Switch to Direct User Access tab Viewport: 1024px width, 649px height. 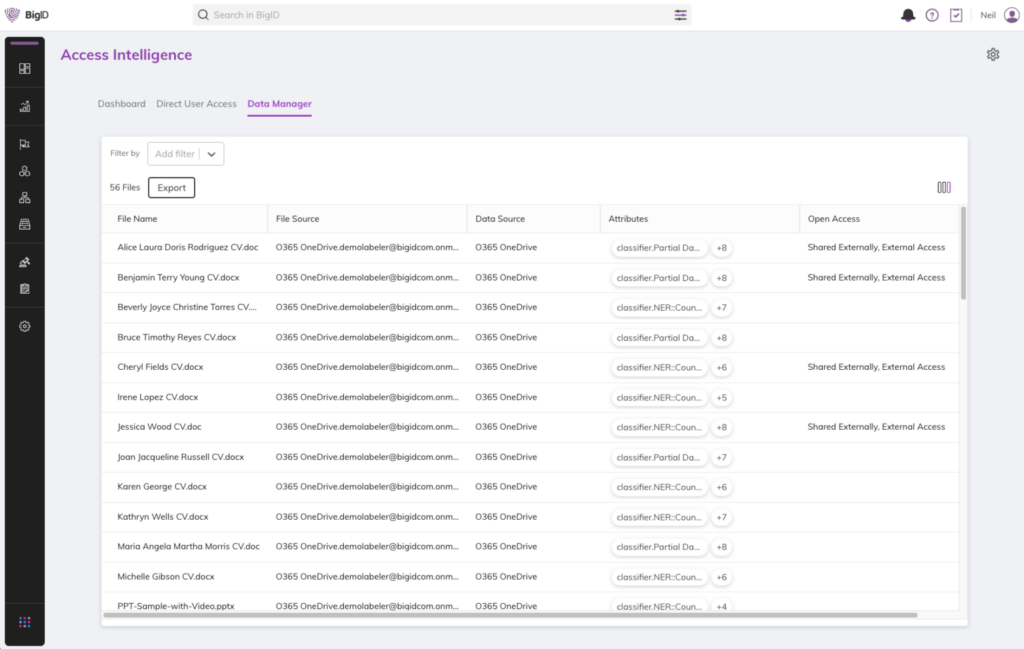coord(197,104)
